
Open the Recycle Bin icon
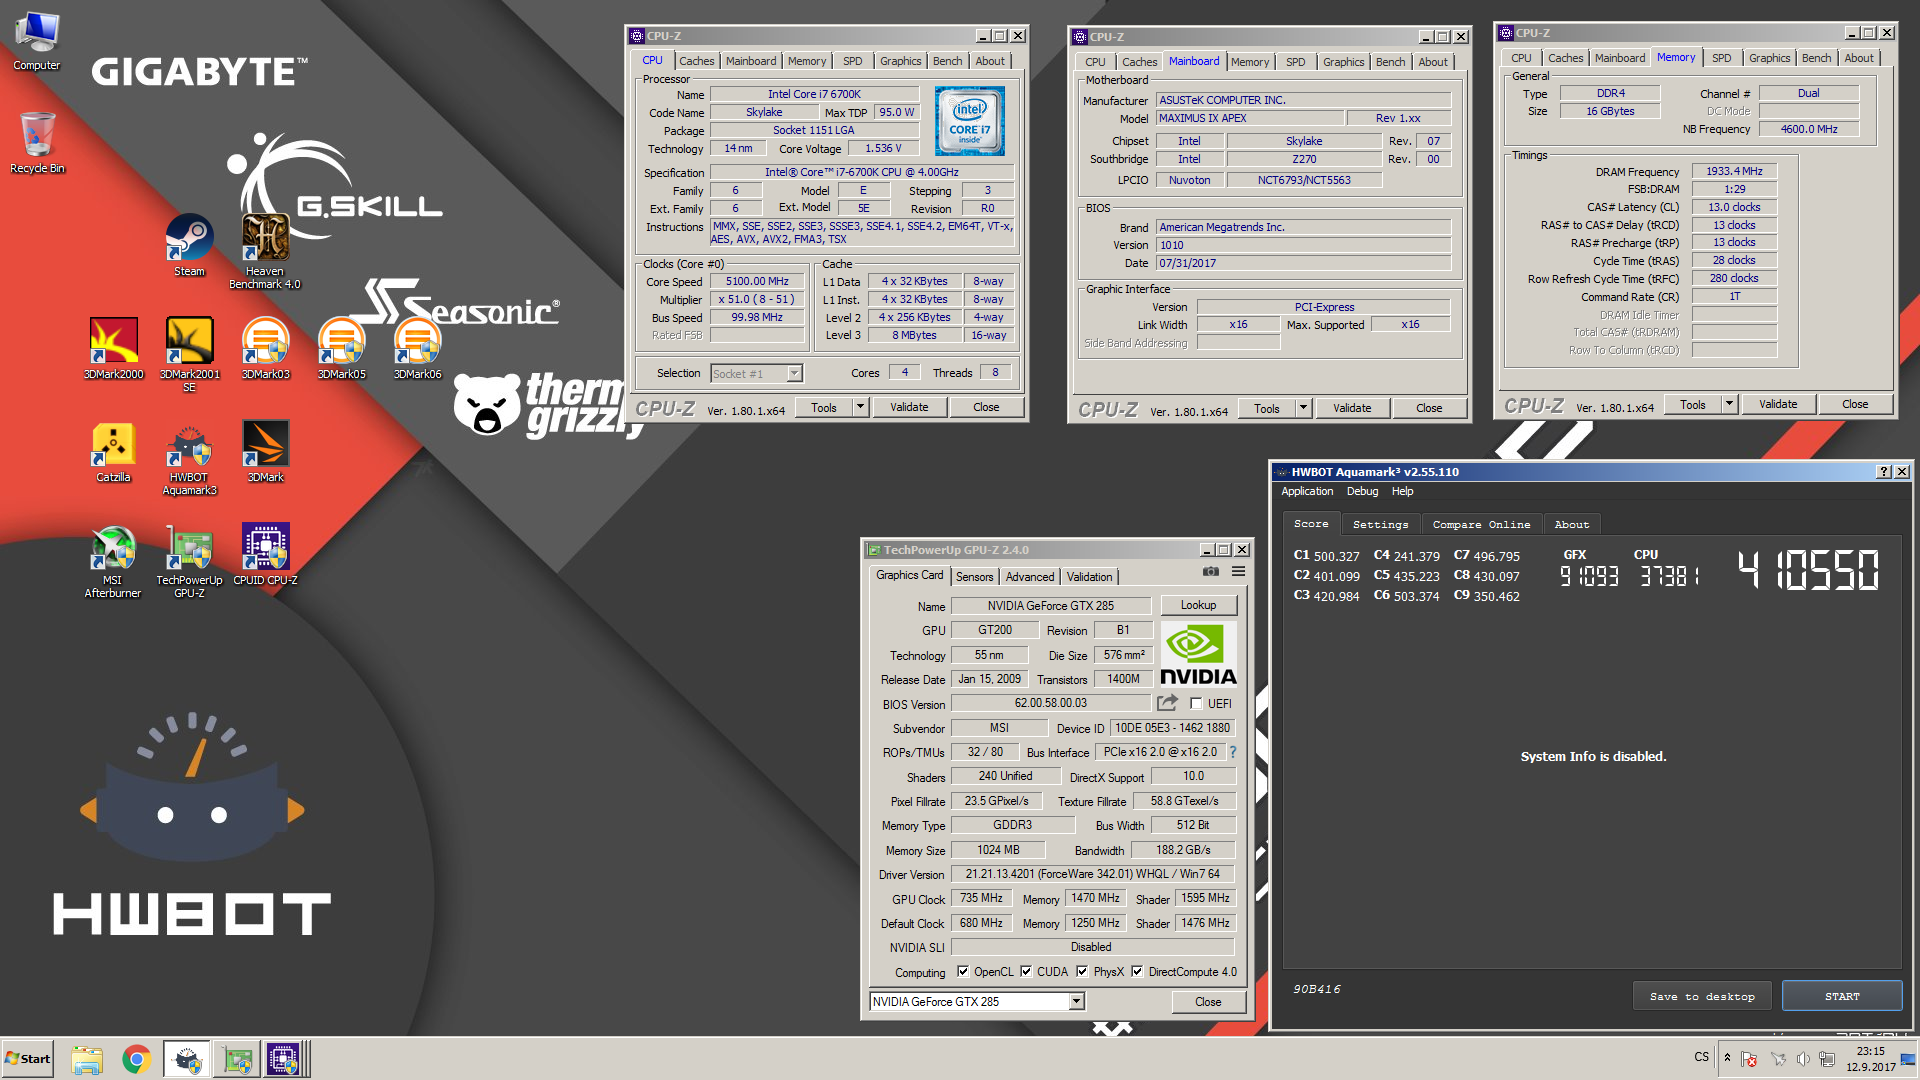tap(37, 142)
